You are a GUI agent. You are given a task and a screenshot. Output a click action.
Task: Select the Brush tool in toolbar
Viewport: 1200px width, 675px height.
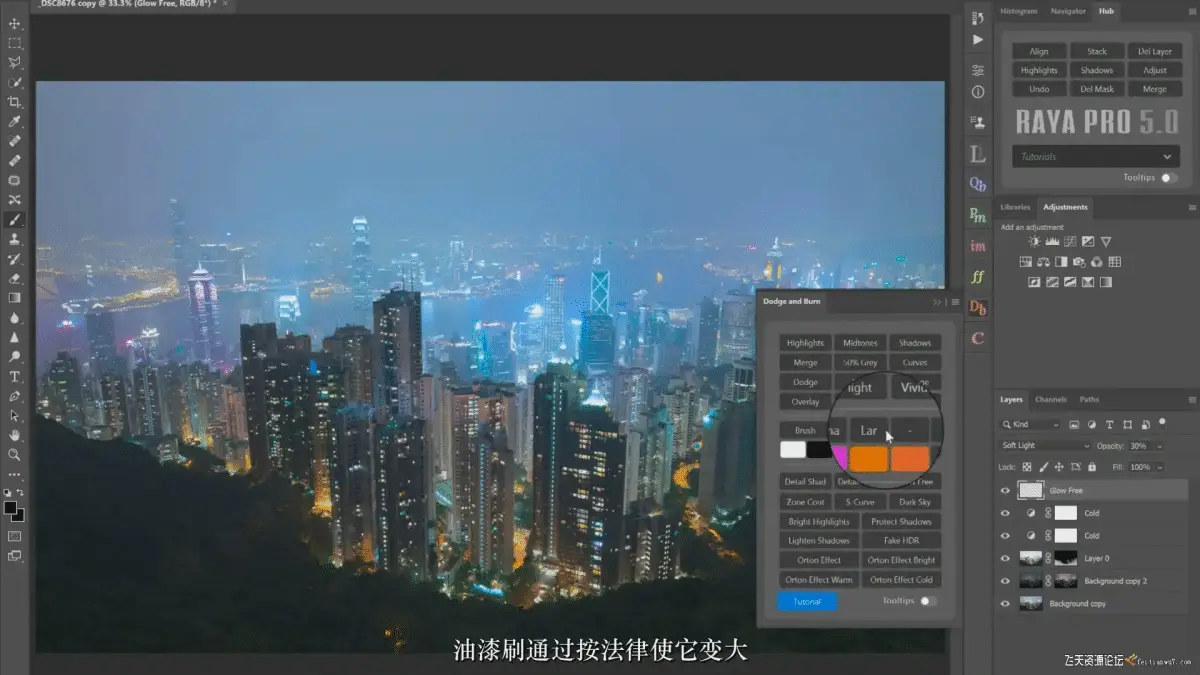point(14,220)
